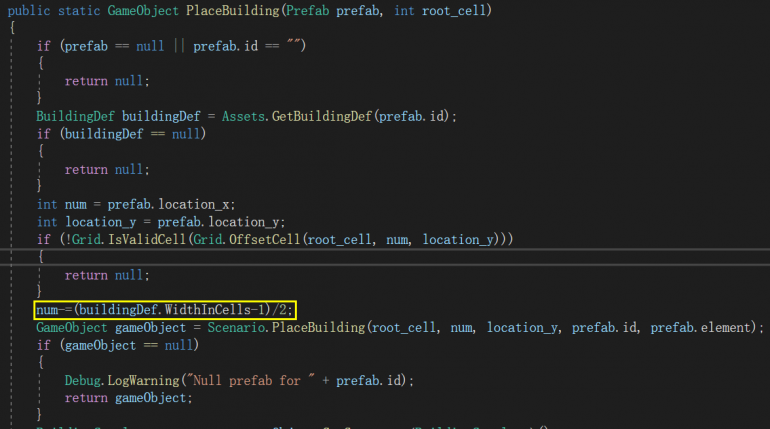The height and width of the screenshot is (429, 770).
Task: Click the Prefab parameter type in signature
Action: pos(307,10)
